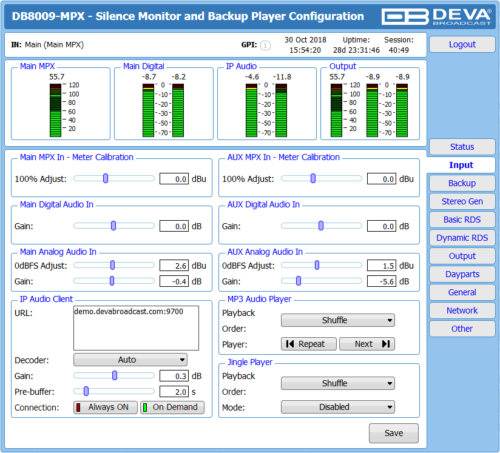Open the IP Audio Decoder dropdown
Screen dimensions: 500x453
point(130,360)
